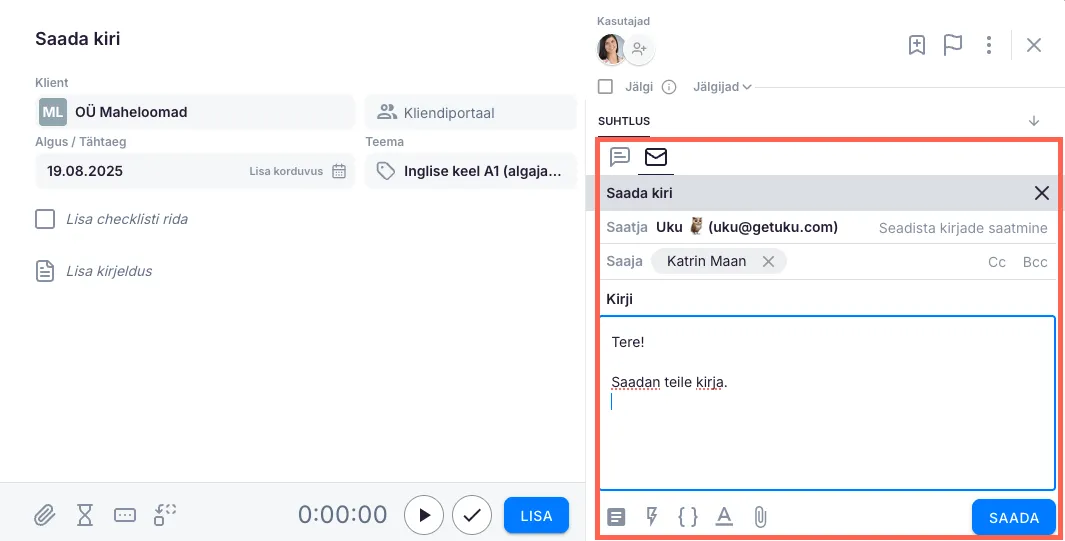The height and width of the screenshot is (541, 1065).
Task: Select the email envelope tab
Action: pos(656,157)
